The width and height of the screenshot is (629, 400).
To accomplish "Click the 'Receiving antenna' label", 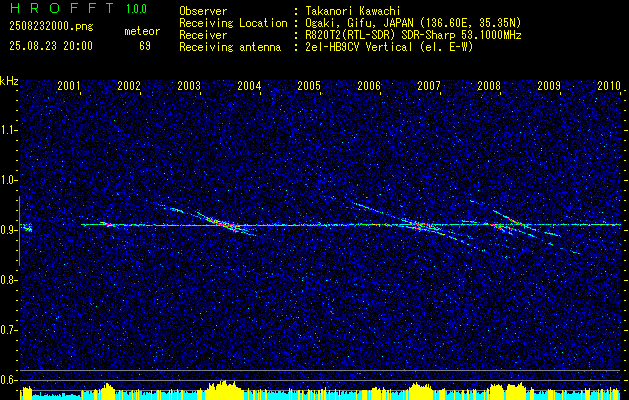I will (x=230, y=47).
